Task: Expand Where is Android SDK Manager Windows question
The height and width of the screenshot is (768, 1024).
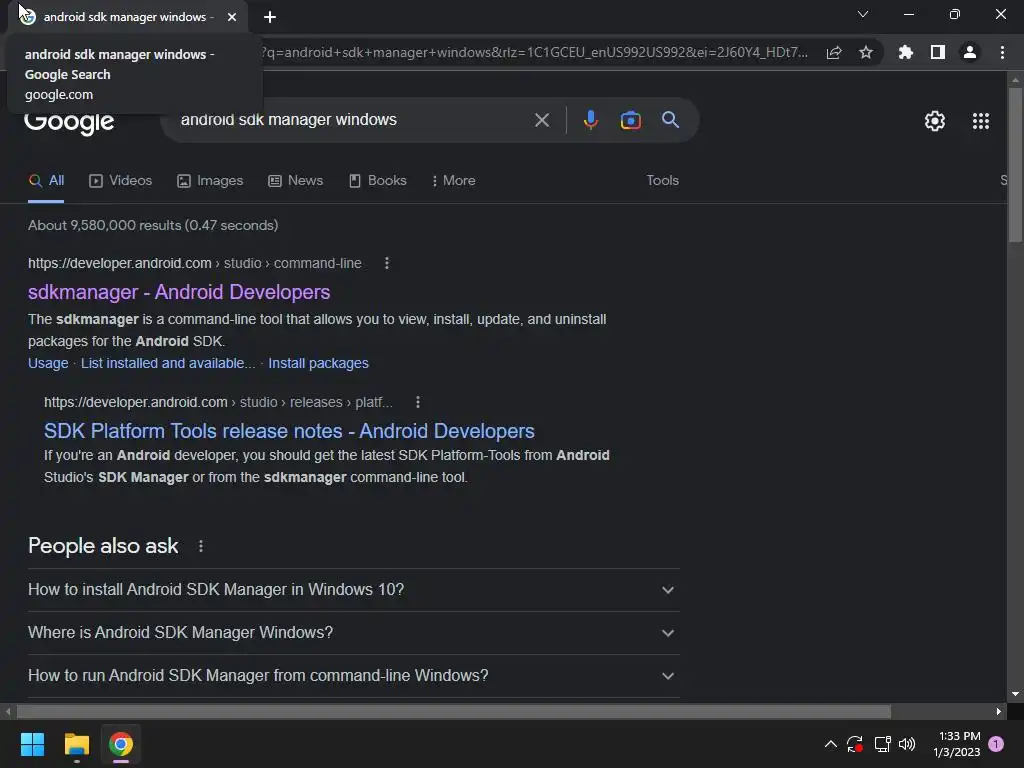Action: coord(353,633)
